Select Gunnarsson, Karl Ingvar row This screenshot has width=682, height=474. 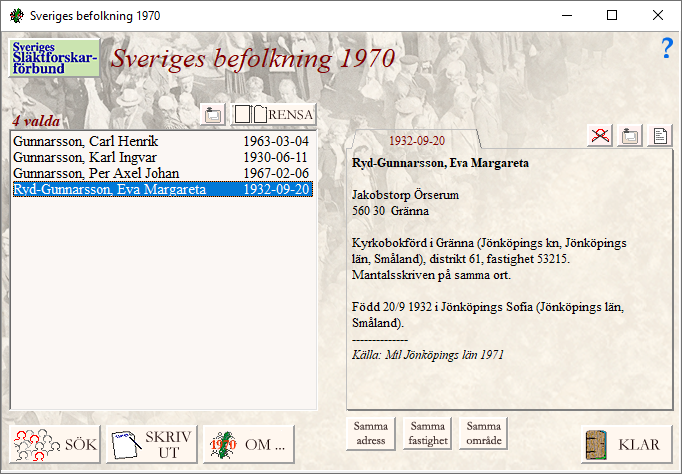163,157
